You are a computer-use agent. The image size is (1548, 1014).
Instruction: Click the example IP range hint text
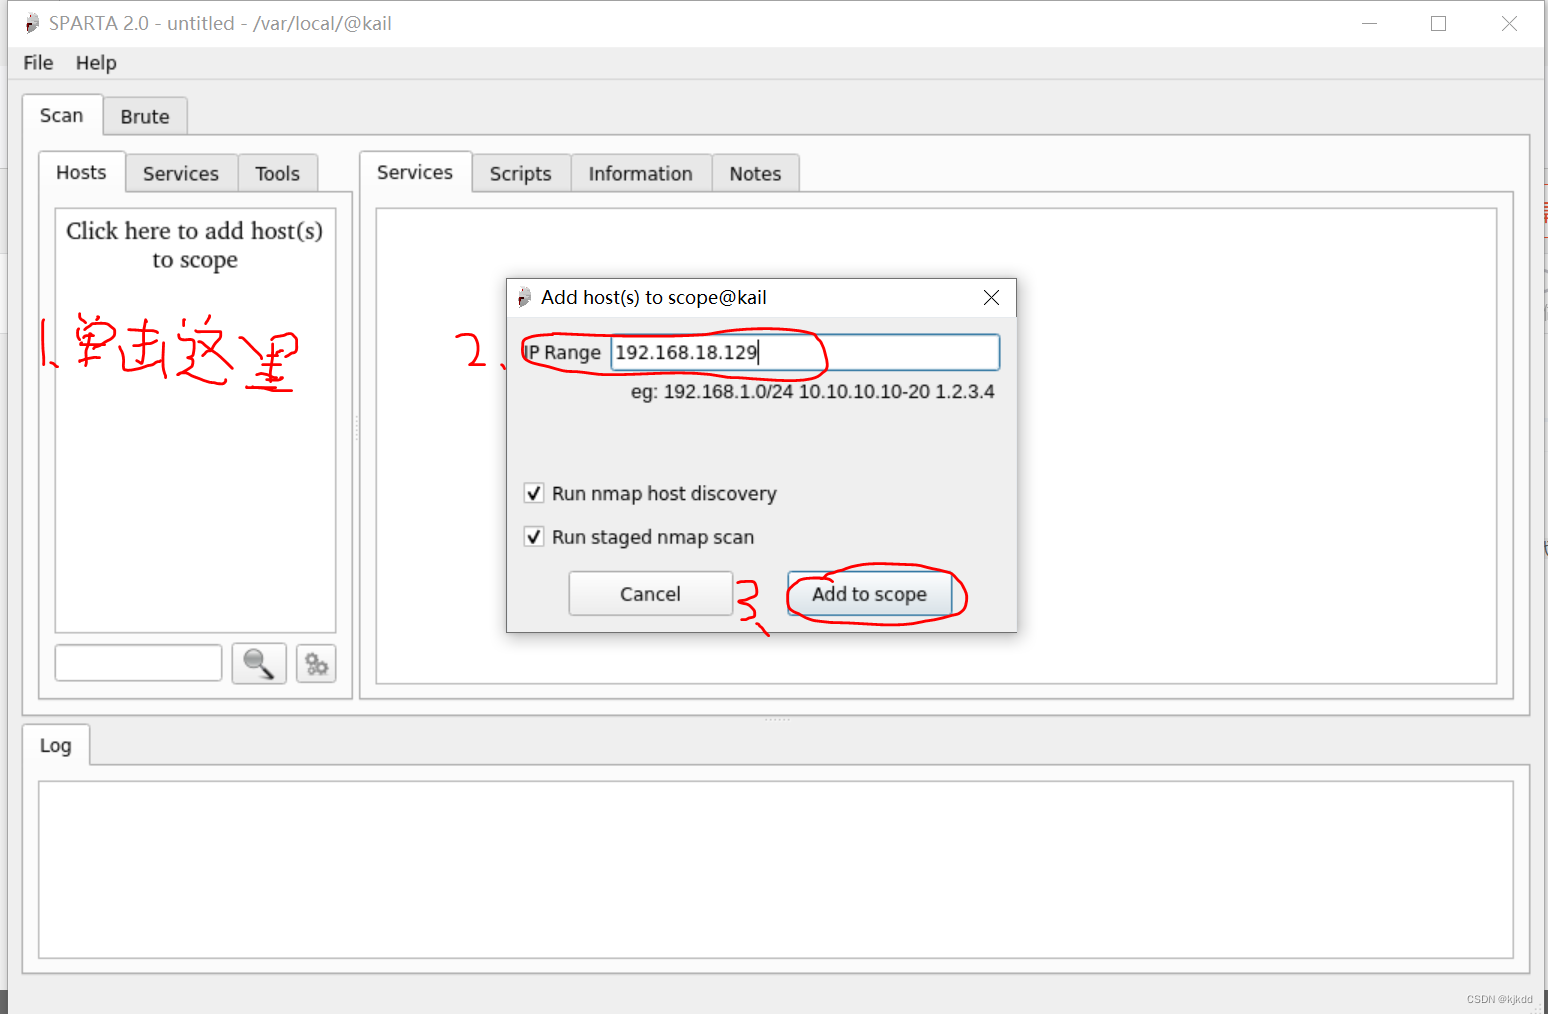pyautogui.click(x=812, y=391)
